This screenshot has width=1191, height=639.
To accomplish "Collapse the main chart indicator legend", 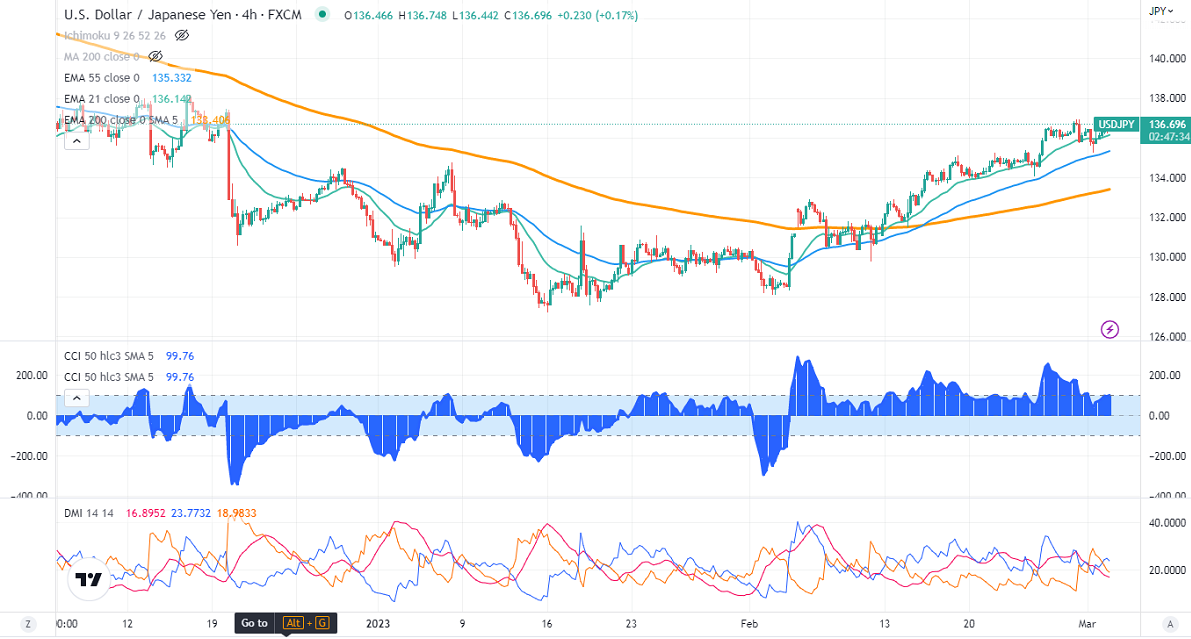I will 76,141.
